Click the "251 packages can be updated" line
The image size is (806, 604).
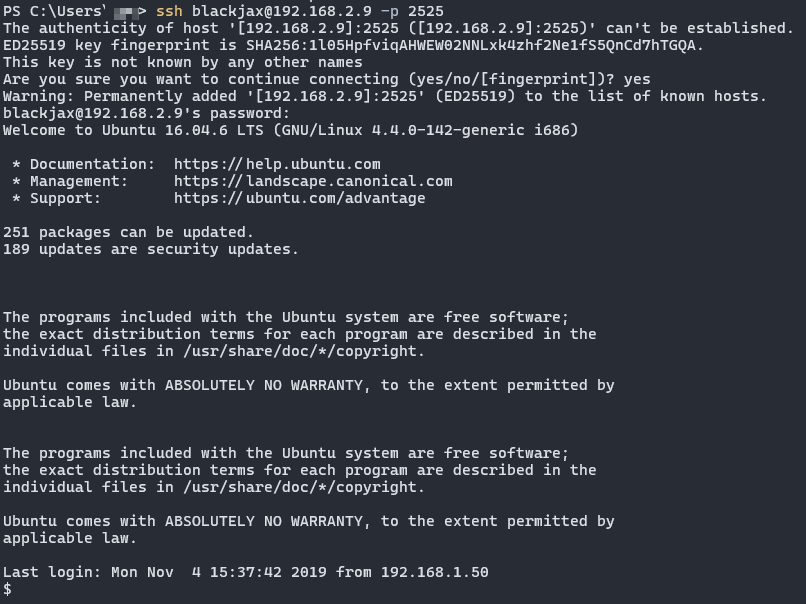click(128, 232)
